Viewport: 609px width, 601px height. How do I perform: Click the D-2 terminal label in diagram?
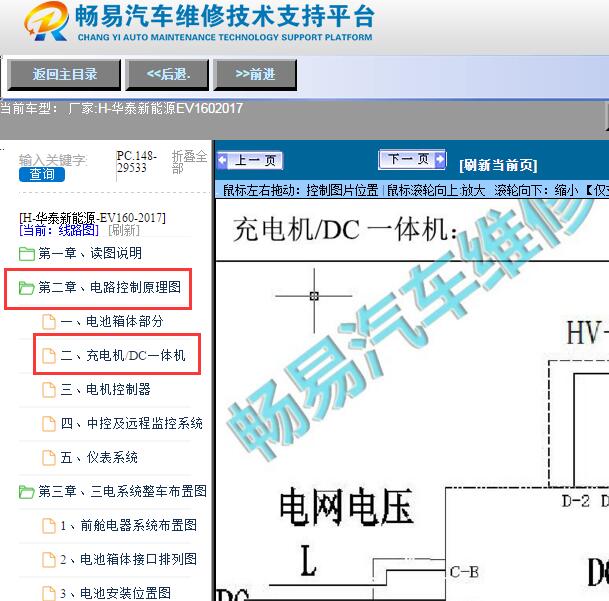(576, 501)
